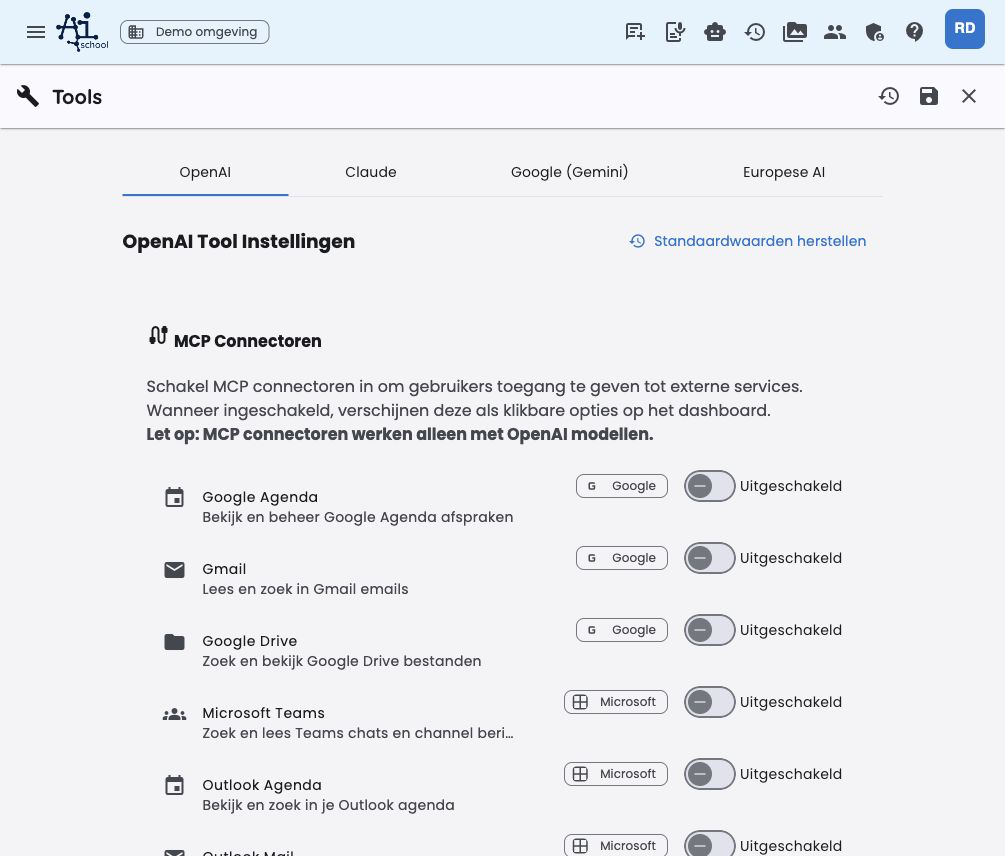
Task: Click the Gmail row title
Action: pos(224,569)
